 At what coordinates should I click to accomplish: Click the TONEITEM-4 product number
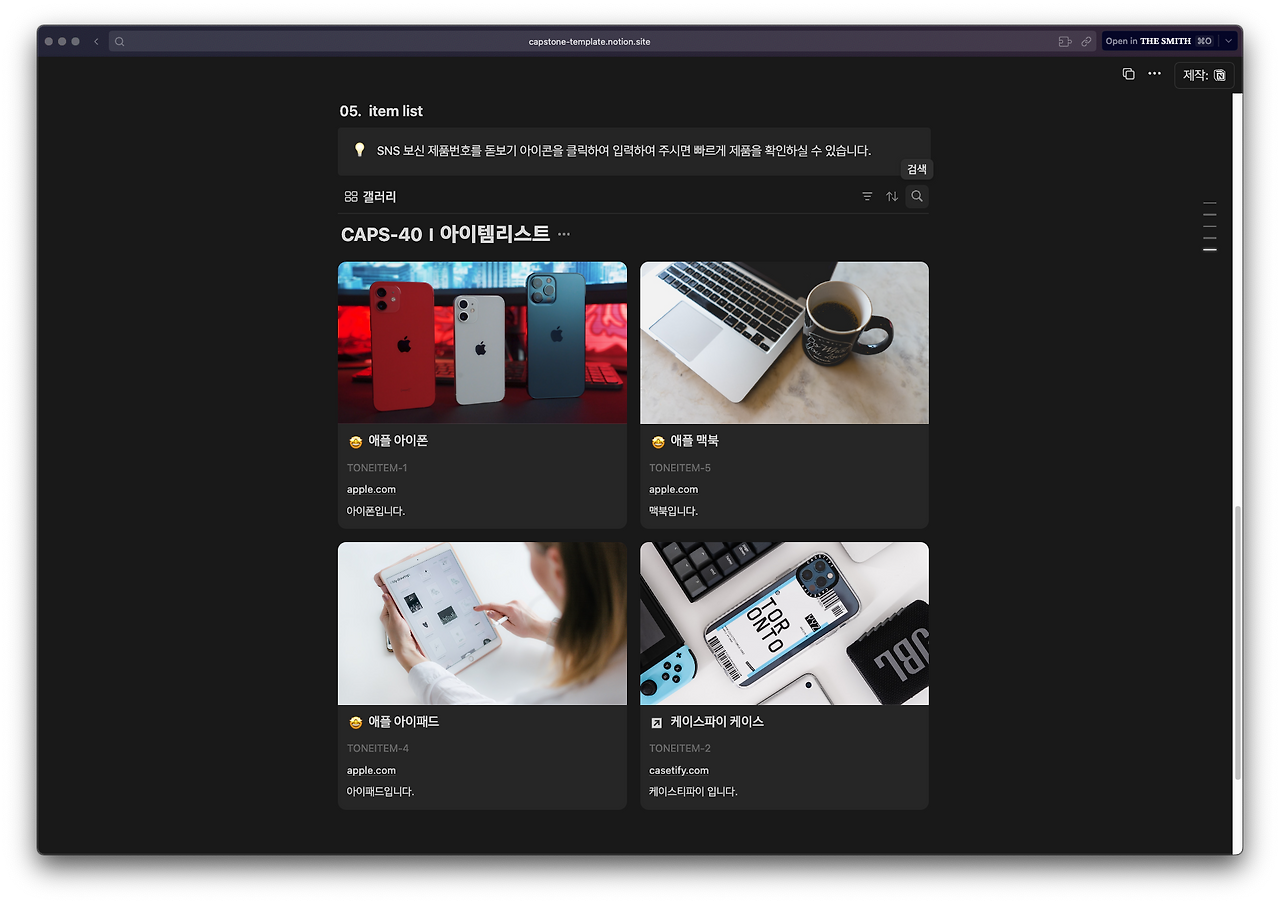[x=378, y=749]
